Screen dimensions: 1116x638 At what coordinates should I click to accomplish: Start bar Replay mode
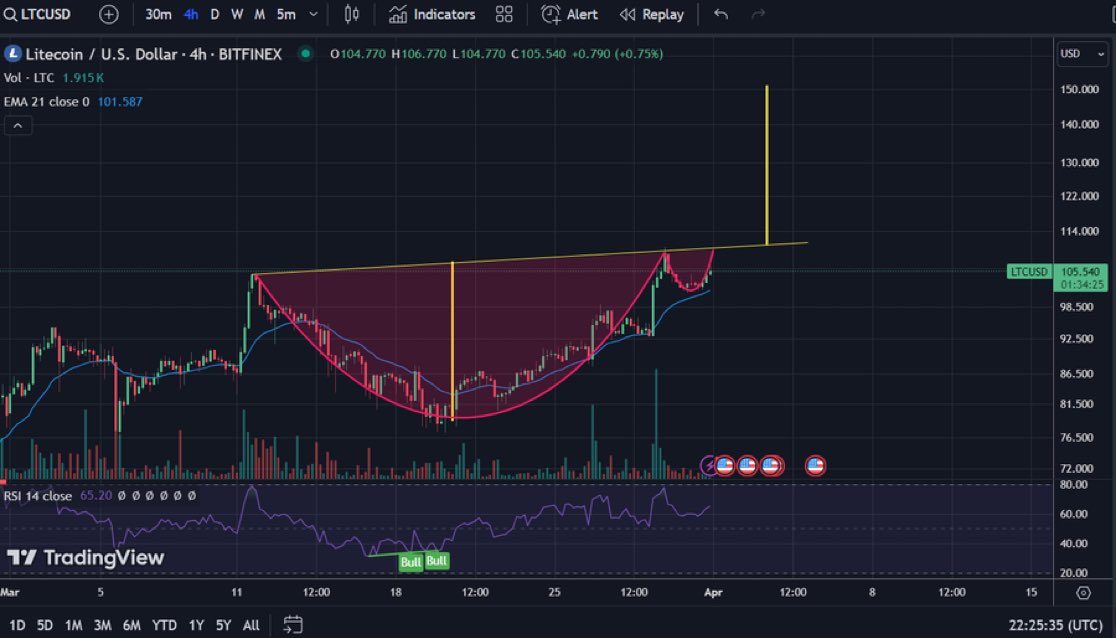(x=651, y=14)
